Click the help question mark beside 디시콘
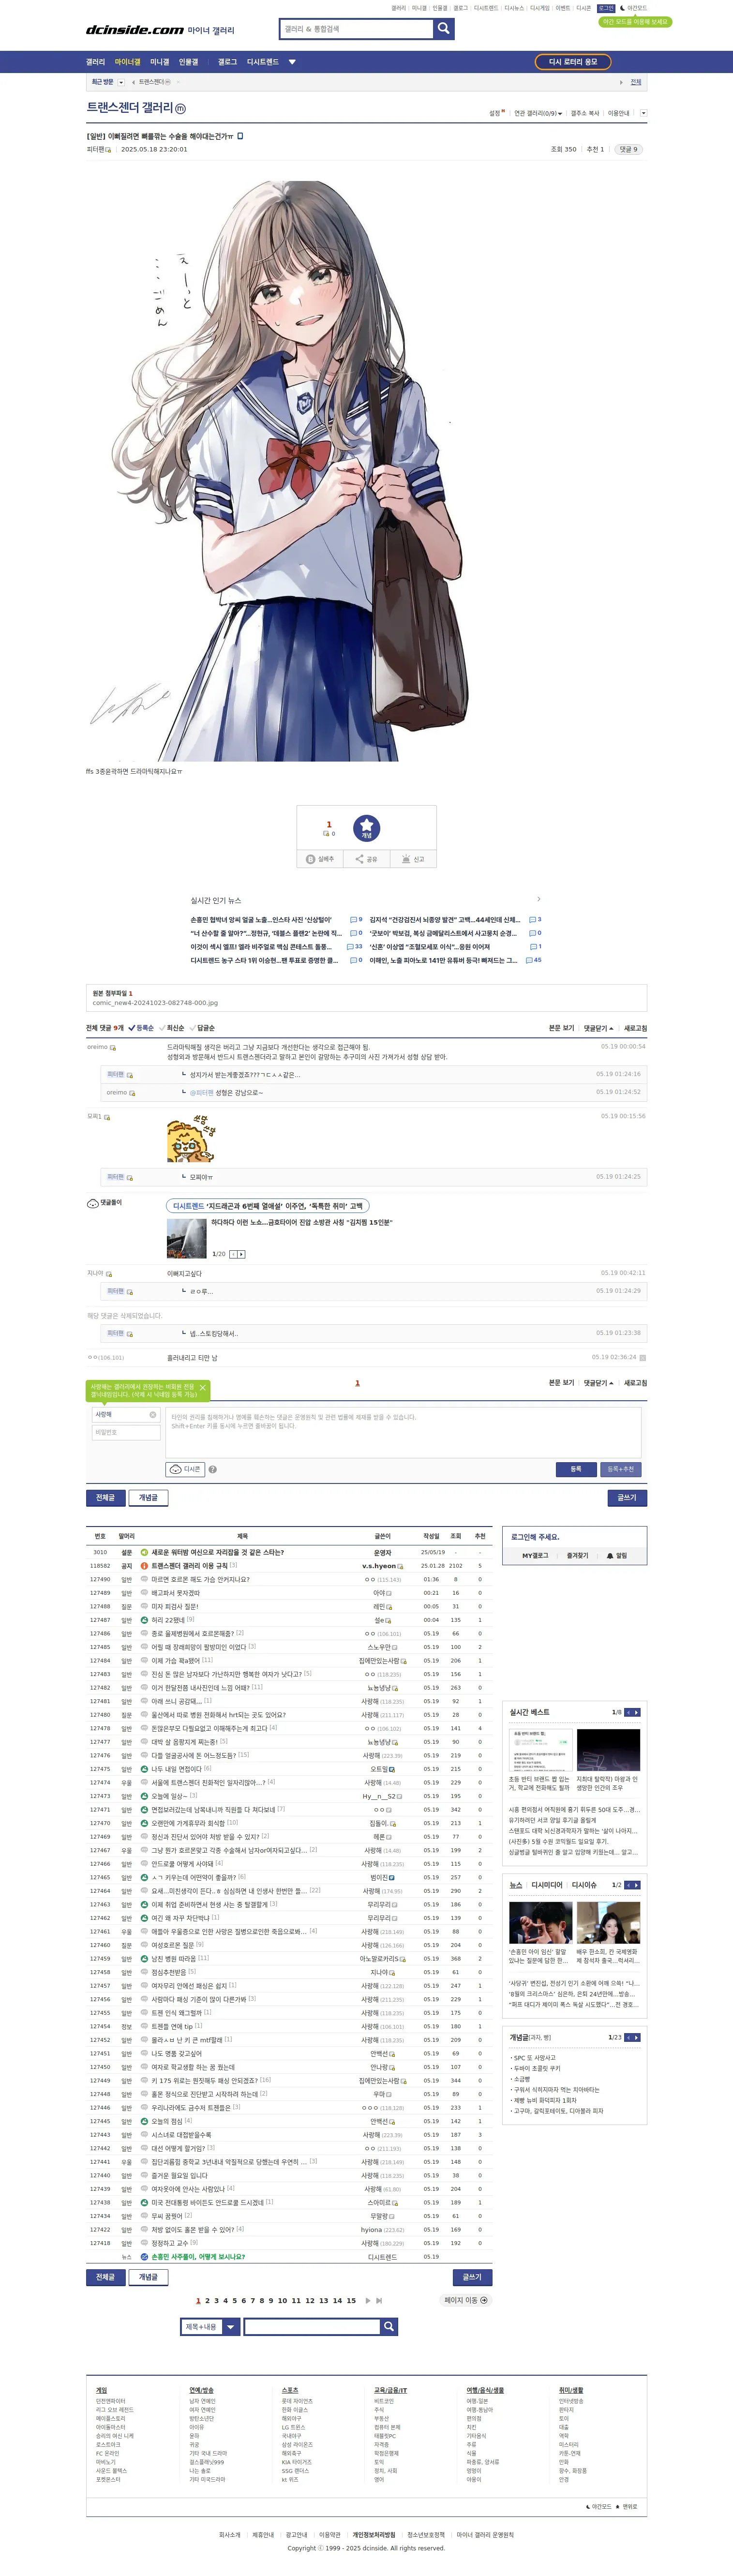733x2576 pixels. [x=212, y=1469]
